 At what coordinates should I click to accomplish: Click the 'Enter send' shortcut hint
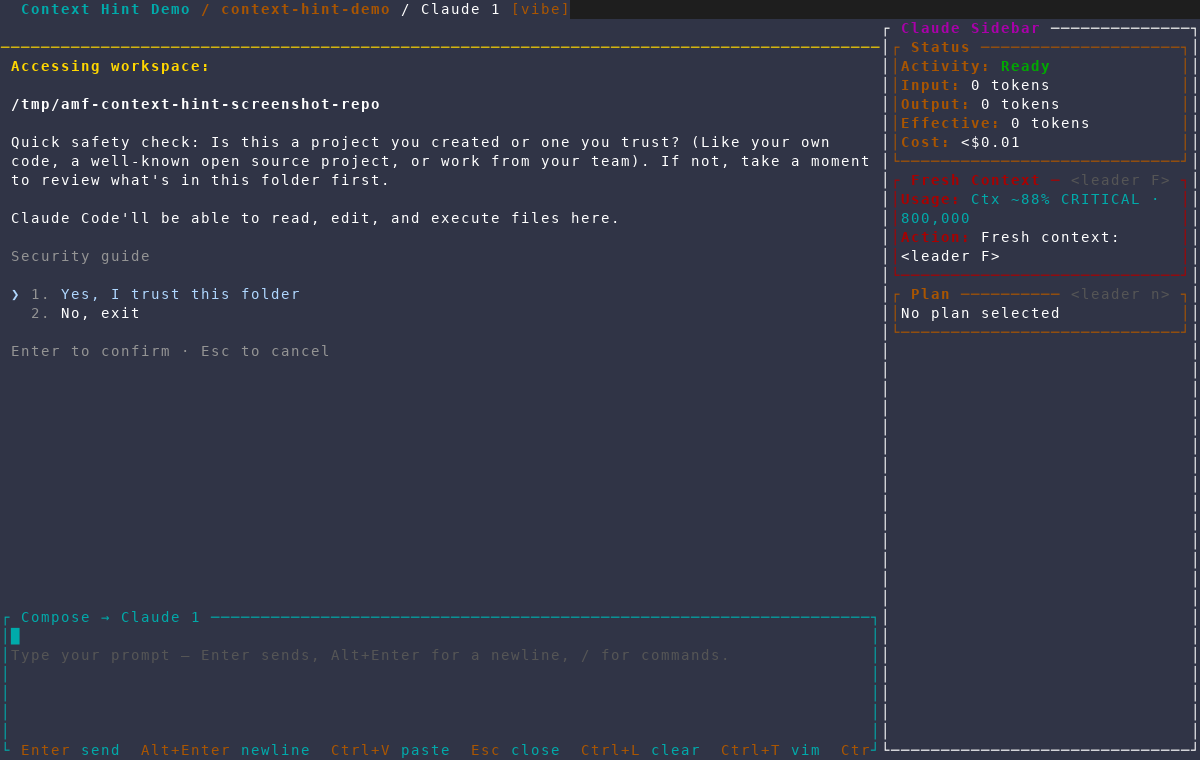point(71,750)
